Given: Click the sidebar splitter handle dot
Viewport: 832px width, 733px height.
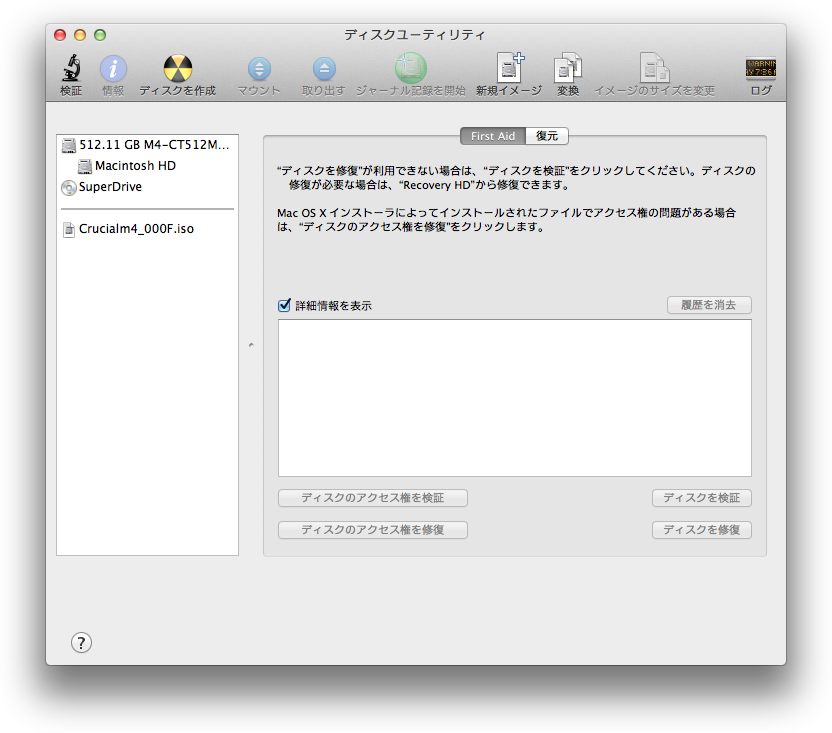Looking at the screenshot, I should [251, 346].
